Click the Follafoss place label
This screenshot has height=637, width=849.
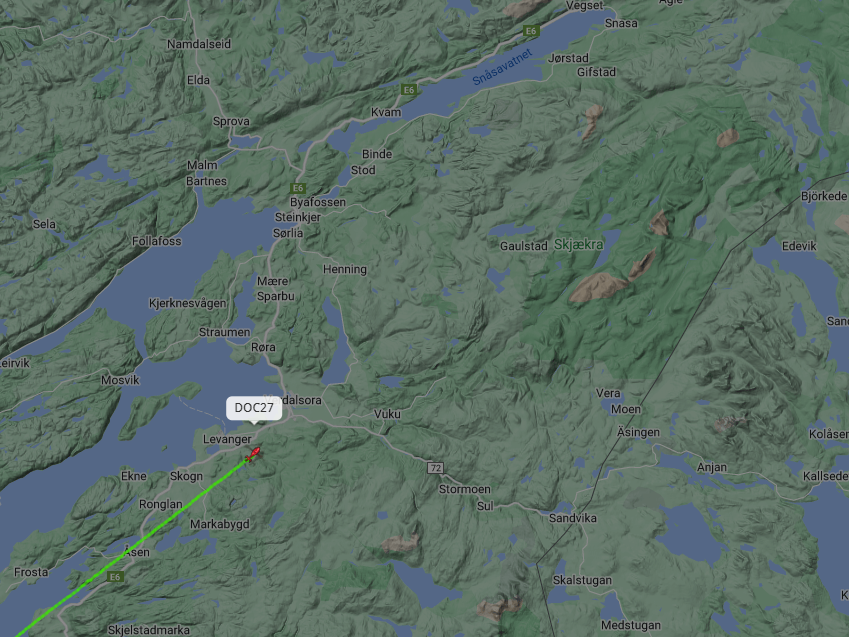tap(156, 241)
